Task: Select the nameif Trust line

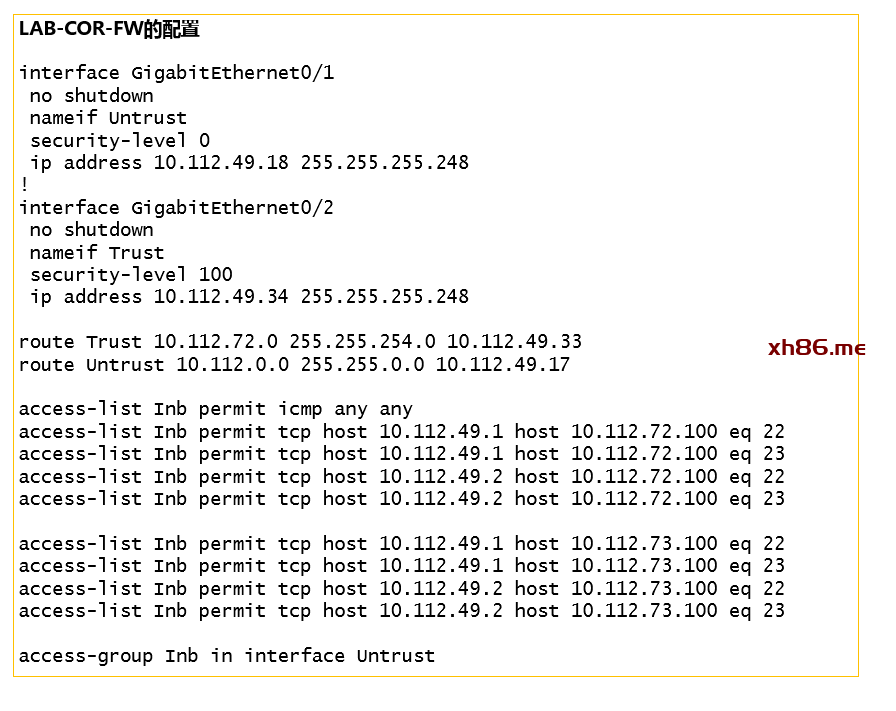Action: [97, 252]
